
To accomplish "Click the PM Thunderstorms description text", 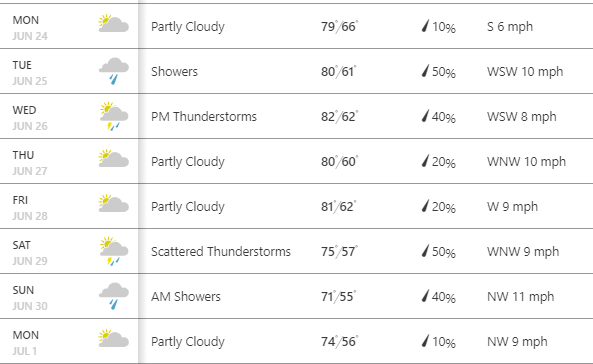I will tap(204, 117).
